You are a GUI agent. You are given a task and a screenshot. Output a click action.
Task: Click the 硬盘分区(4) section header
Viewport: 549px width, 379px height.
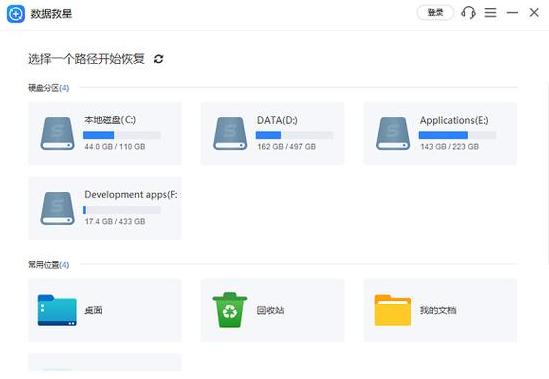[x=49, y=88]
